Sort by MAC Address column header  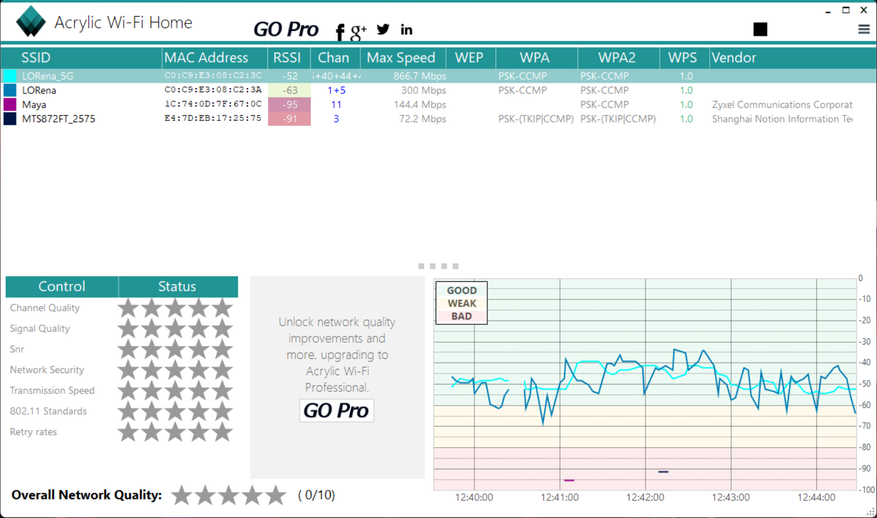(x=215, y=58)
